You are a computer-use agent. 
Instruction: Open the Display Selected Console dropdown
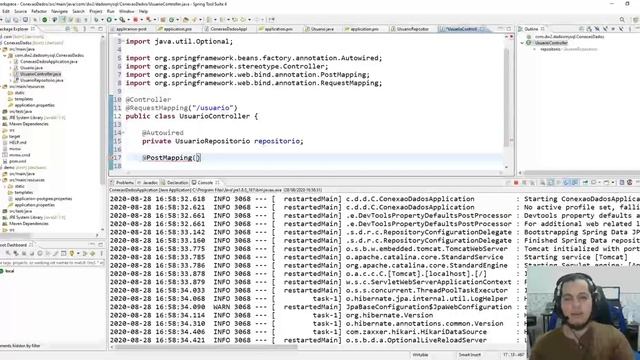599,182
